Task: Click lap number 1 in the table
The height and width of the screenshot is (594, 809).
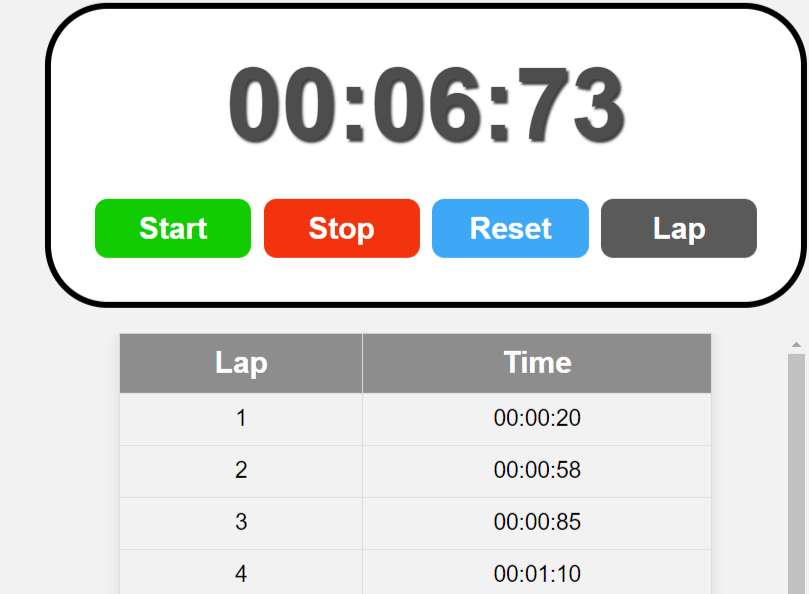Action: 241,419
